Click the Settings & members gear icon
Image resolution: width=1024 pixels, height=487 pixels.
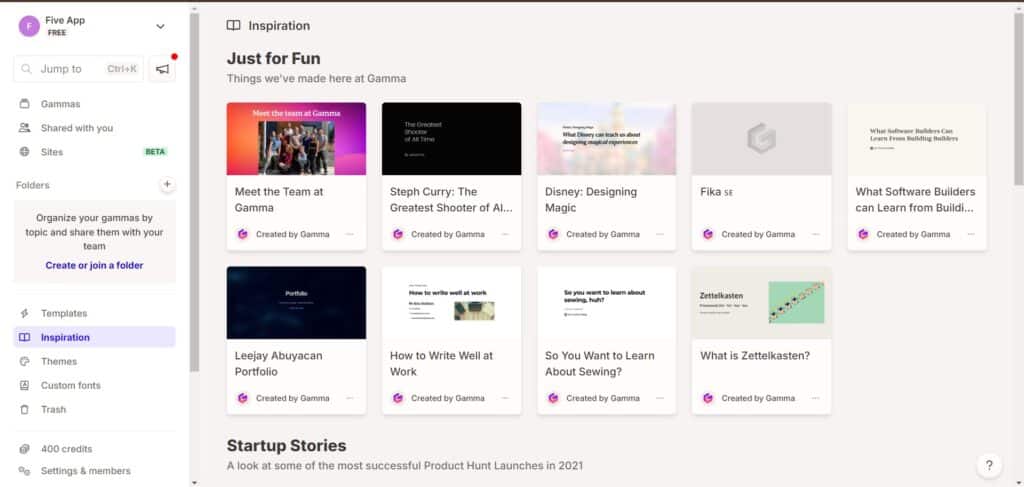coord(25,471)
